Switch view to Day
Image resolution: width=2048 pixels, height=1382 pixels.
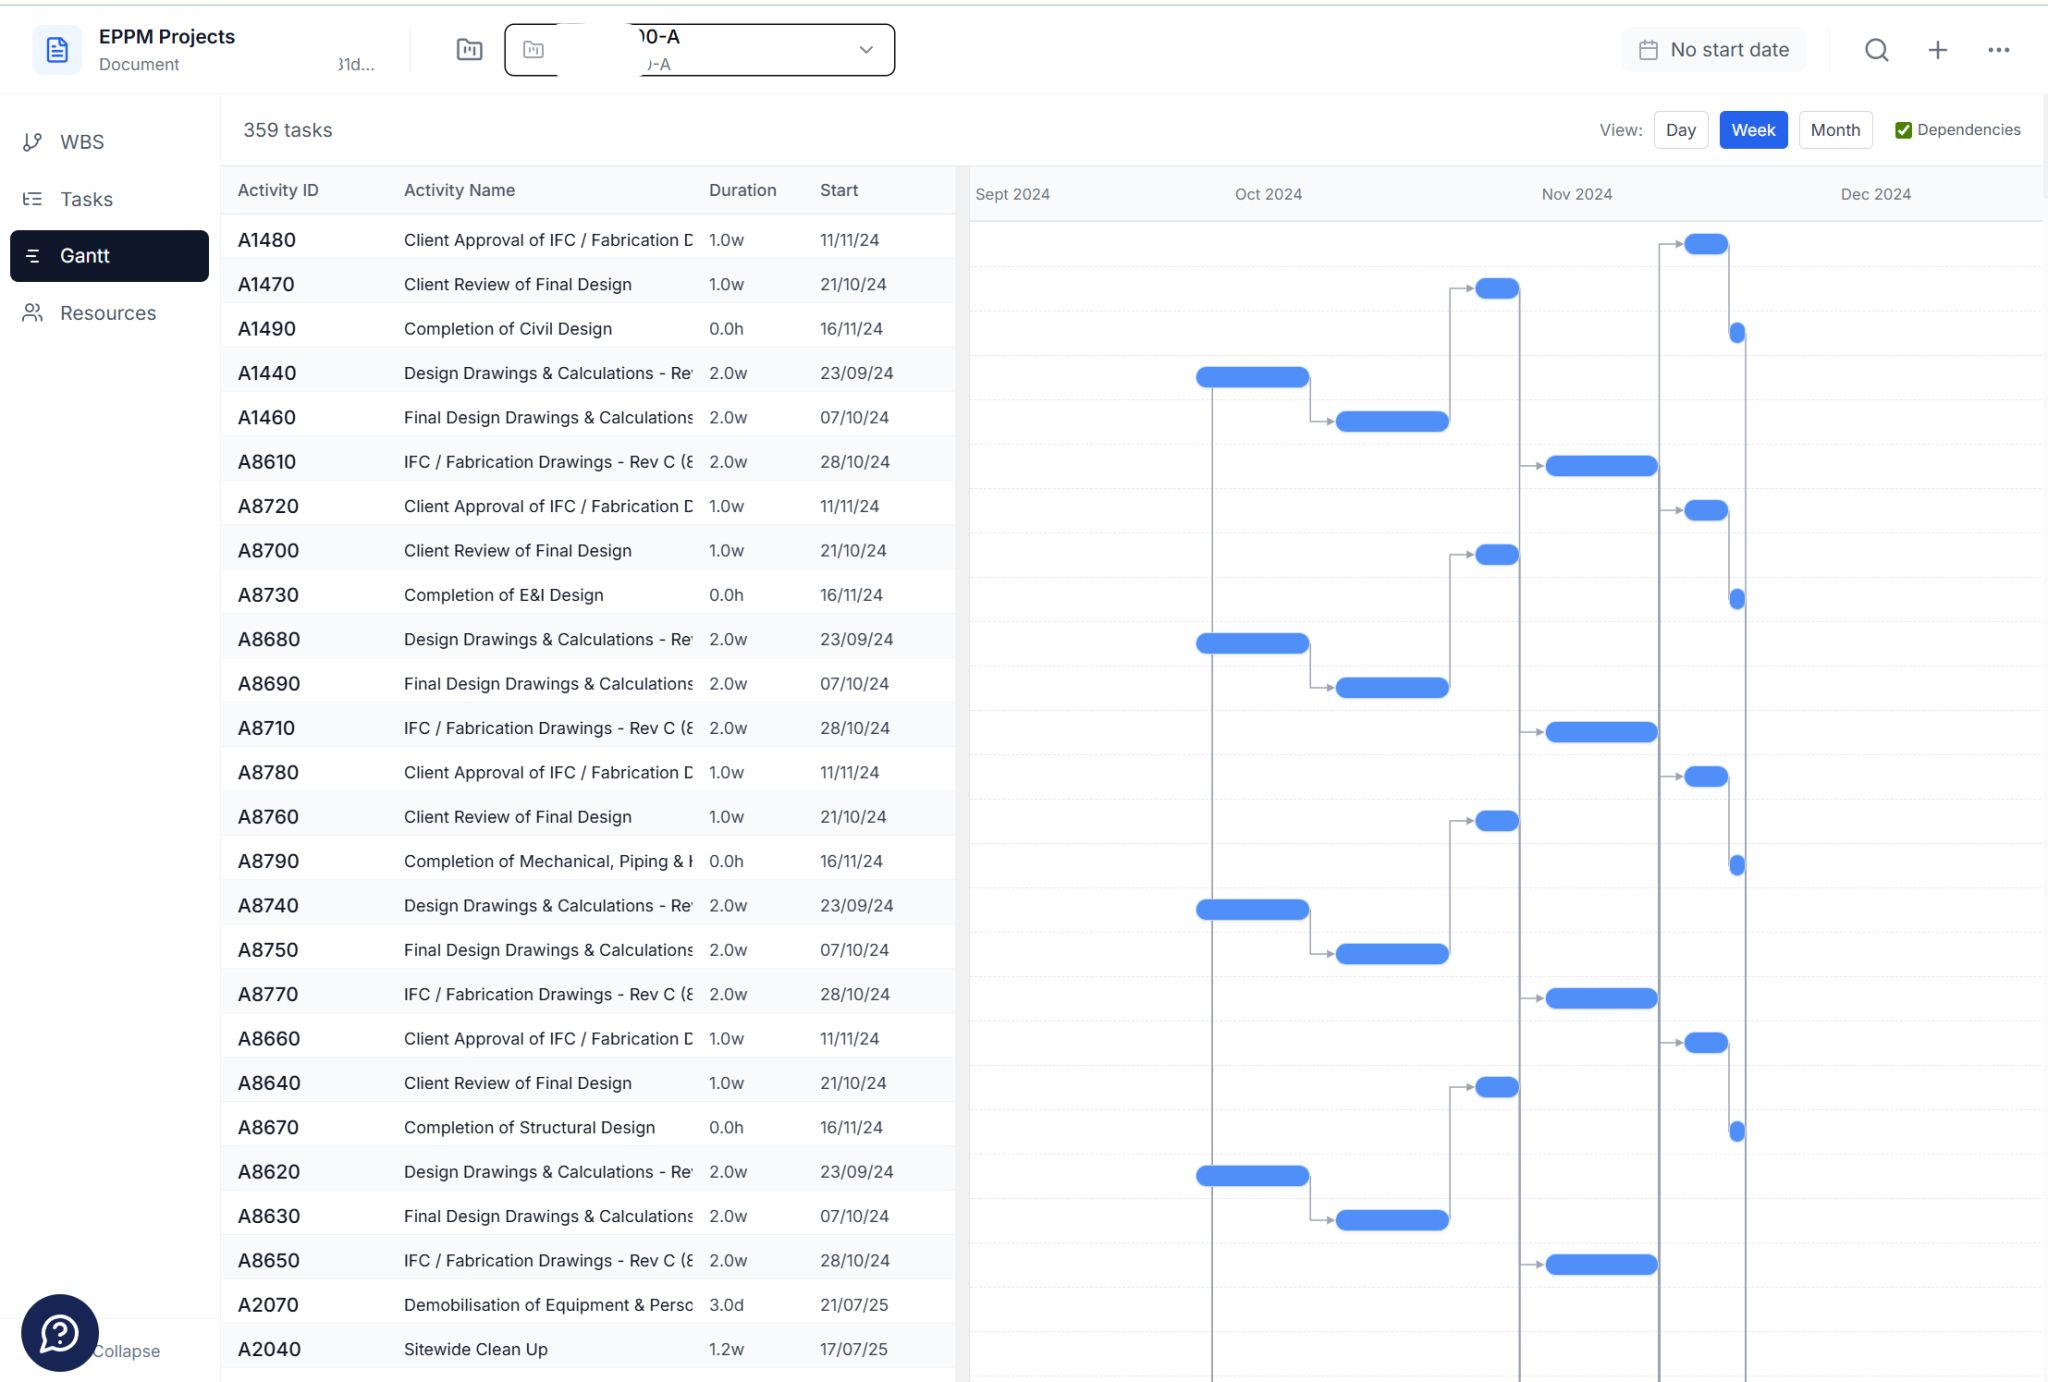[1680, 130]
